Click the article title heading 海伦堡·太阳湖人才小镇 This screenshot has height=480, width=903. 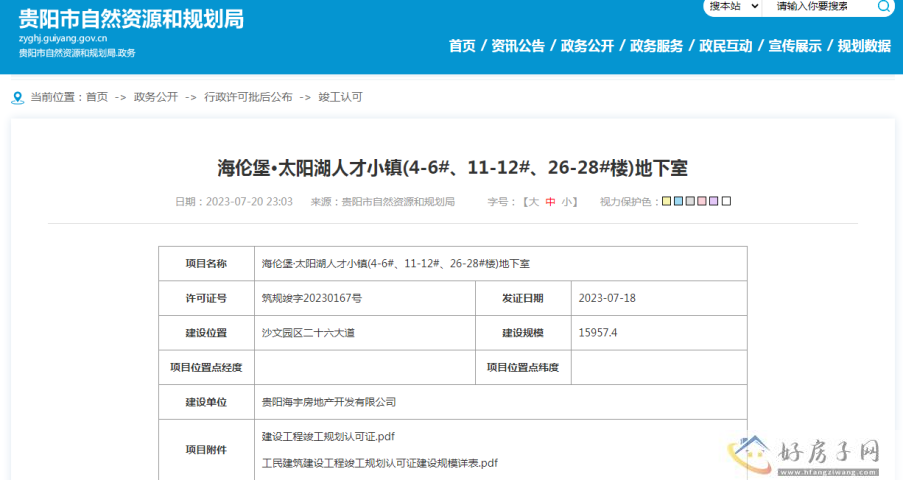click(x=453, y=168)
